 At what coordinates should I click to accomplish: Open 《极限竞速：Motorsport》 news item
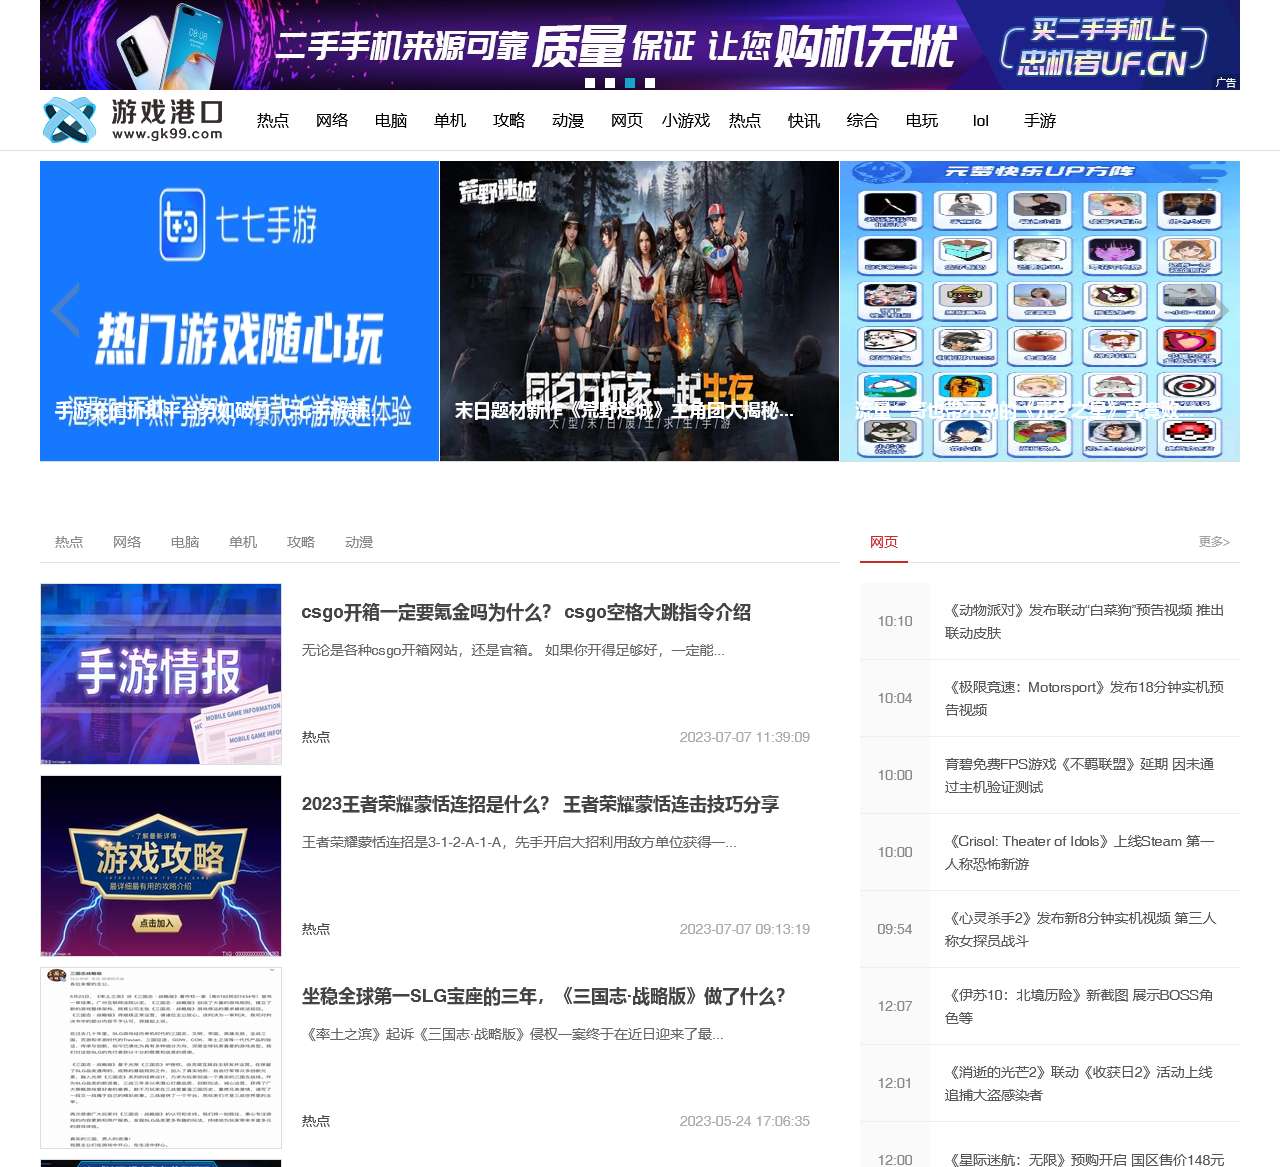pyautogui.click(x=1084, y=698)
